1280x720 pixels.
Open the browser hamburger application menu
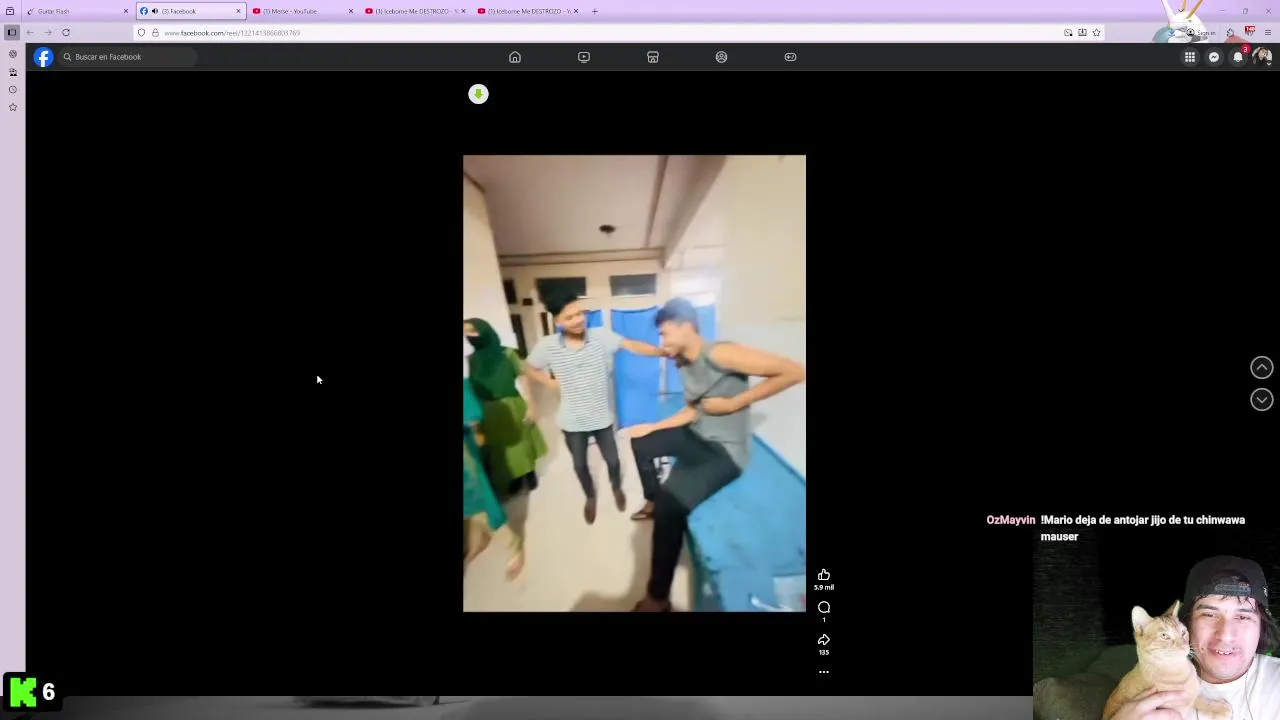click(1268, 32)
